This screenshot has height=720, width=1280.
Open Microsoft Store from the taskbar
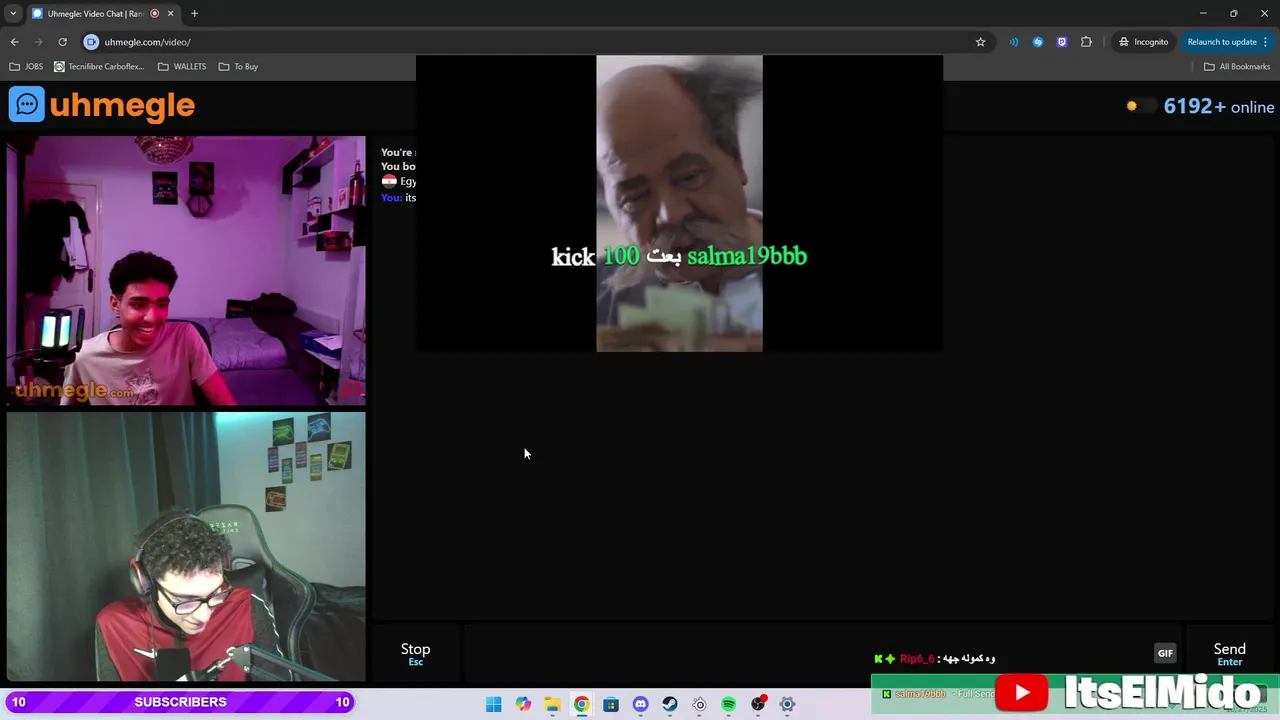[x=611, y=704]
